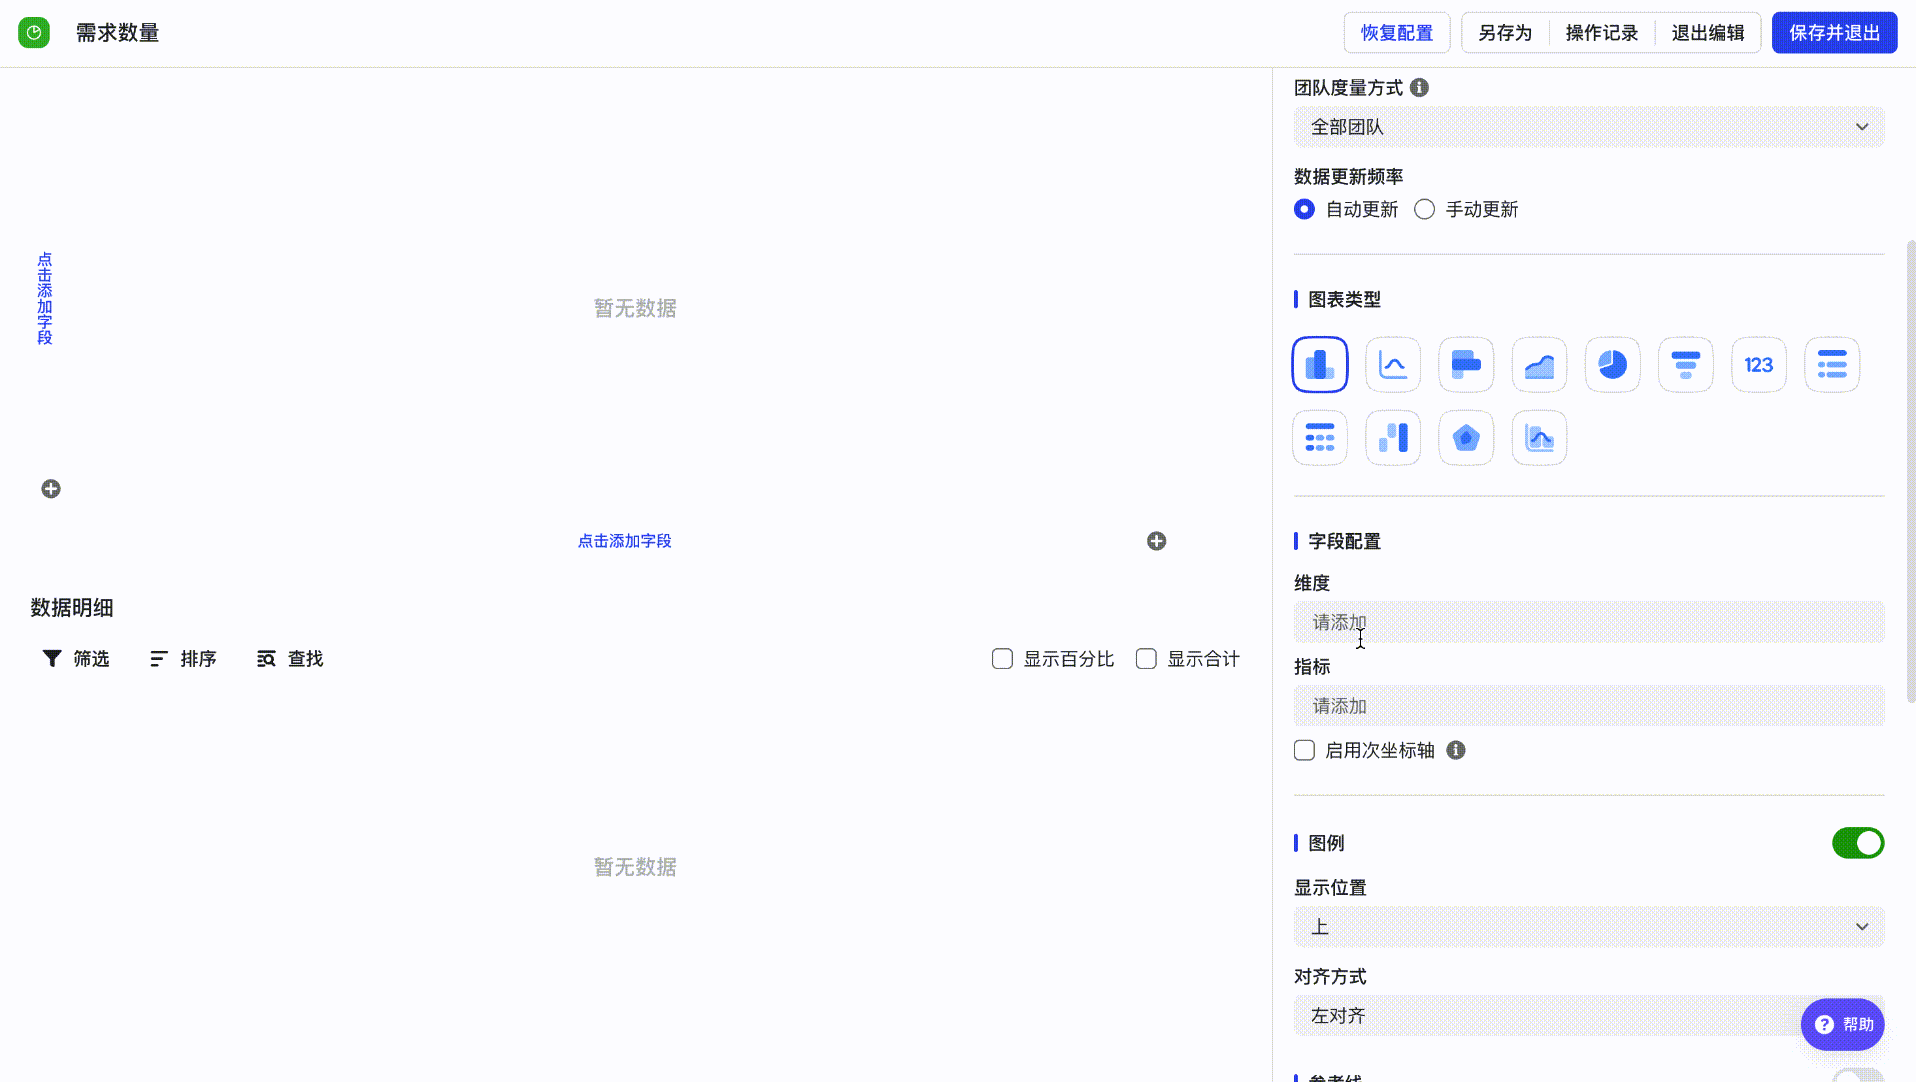Screen dimensions: 1916x1082
Task: Check the 显示百分比 checkbox
Action: (x=1002, y=658)
